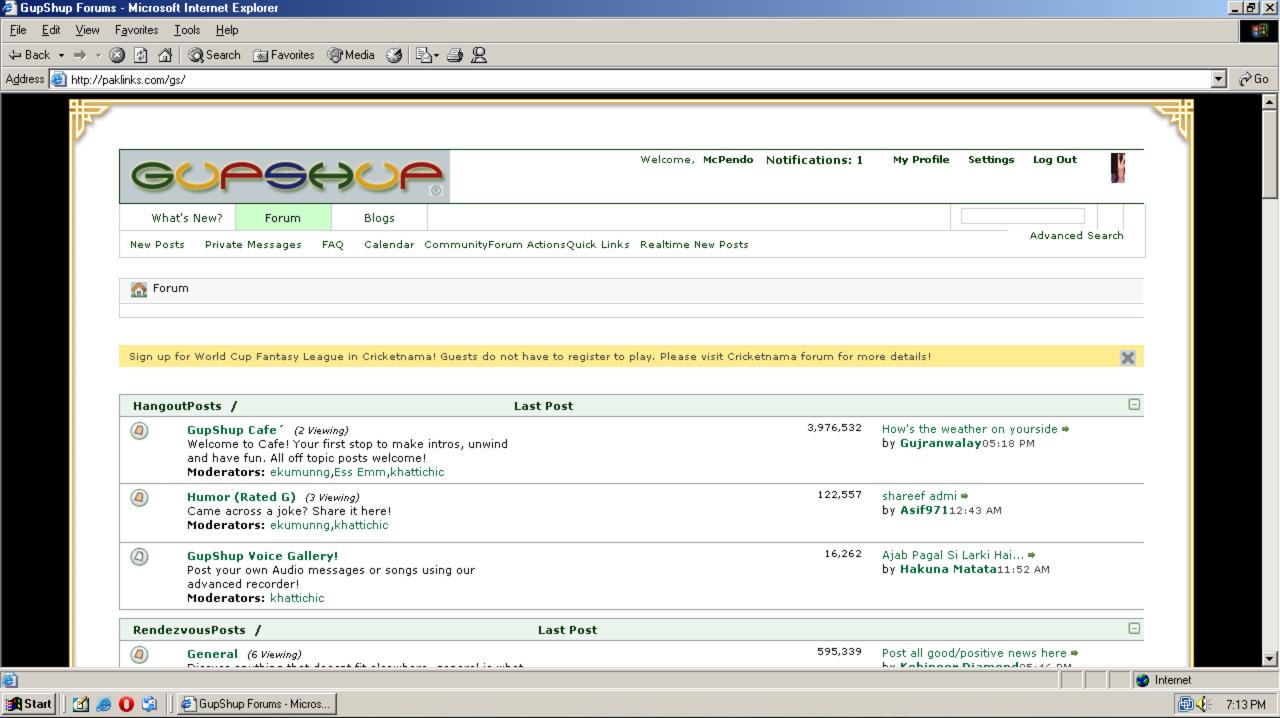This screenshot has height=718, width=1280.
Task: Open the Favorites menu
Action: click(x=136, y=30)
